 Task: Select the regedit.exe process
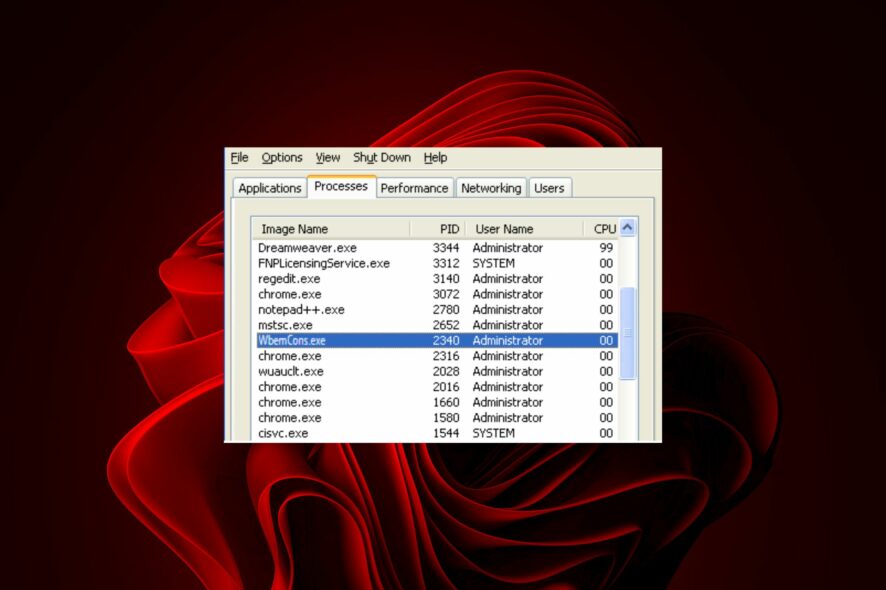coord(435,279)
